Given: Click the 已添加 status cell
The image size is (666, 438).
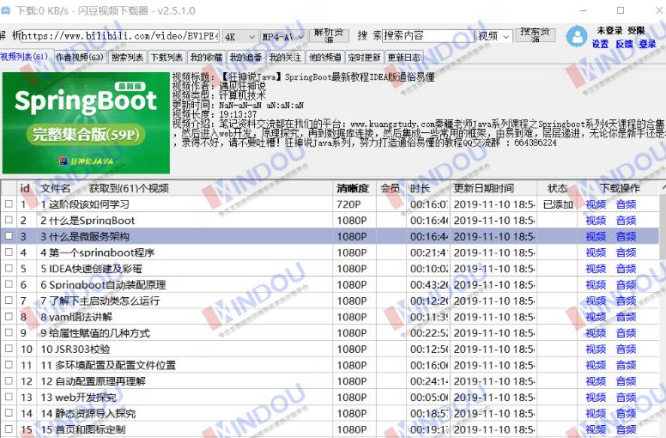Looking at the screenshot, I should (x=558, y=204).
